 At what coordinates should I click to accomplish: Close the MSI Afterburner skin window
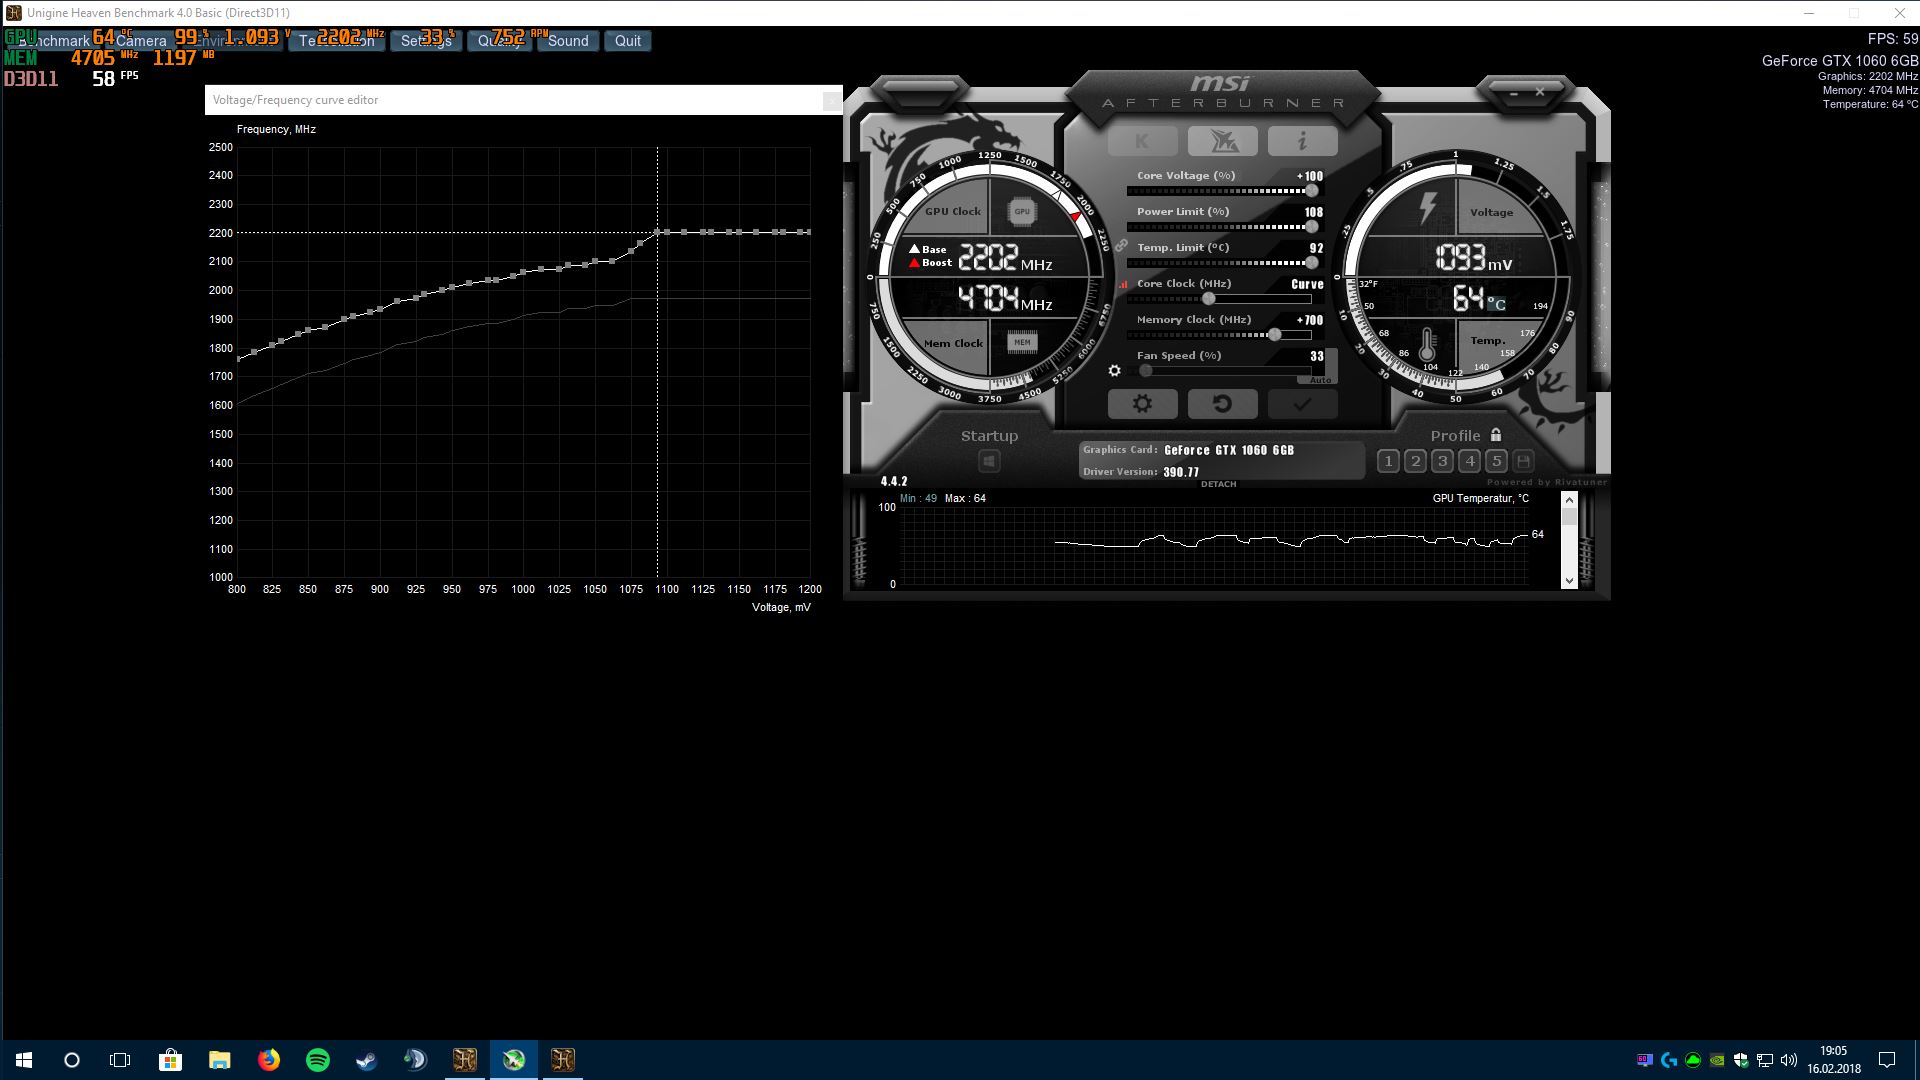1540,92
